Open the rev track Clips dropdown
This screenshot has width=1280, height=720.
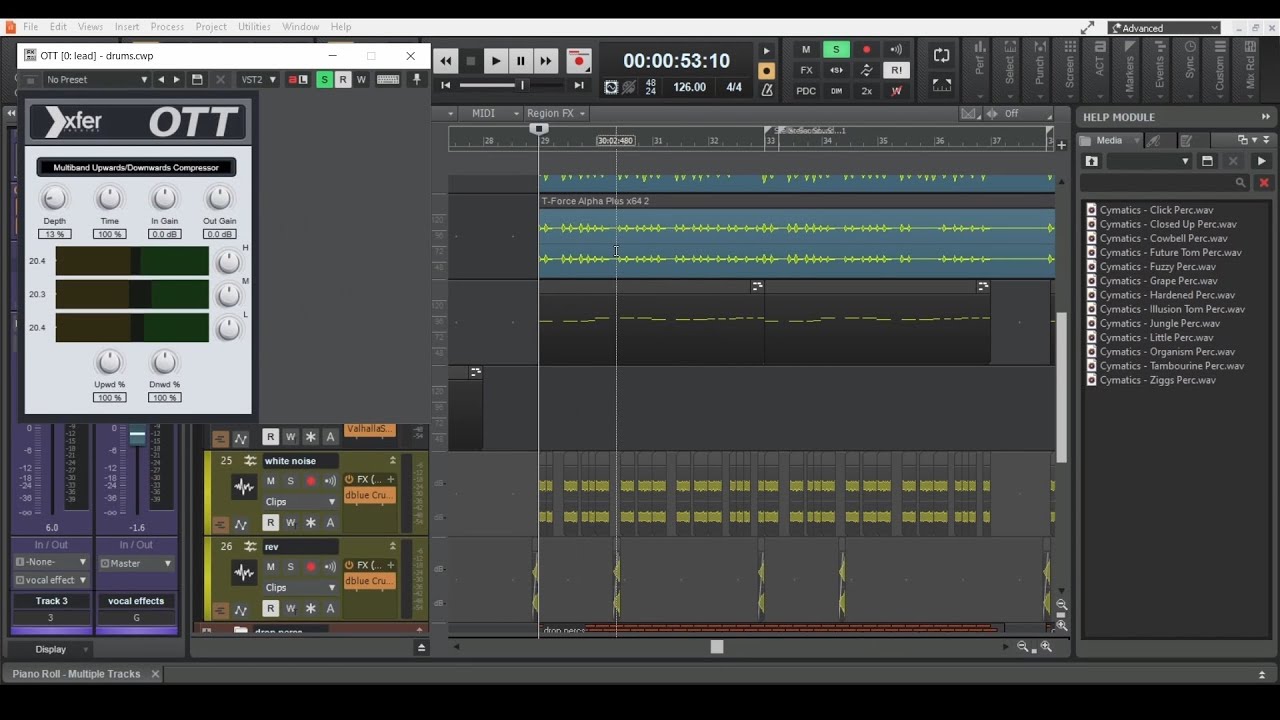300,588
